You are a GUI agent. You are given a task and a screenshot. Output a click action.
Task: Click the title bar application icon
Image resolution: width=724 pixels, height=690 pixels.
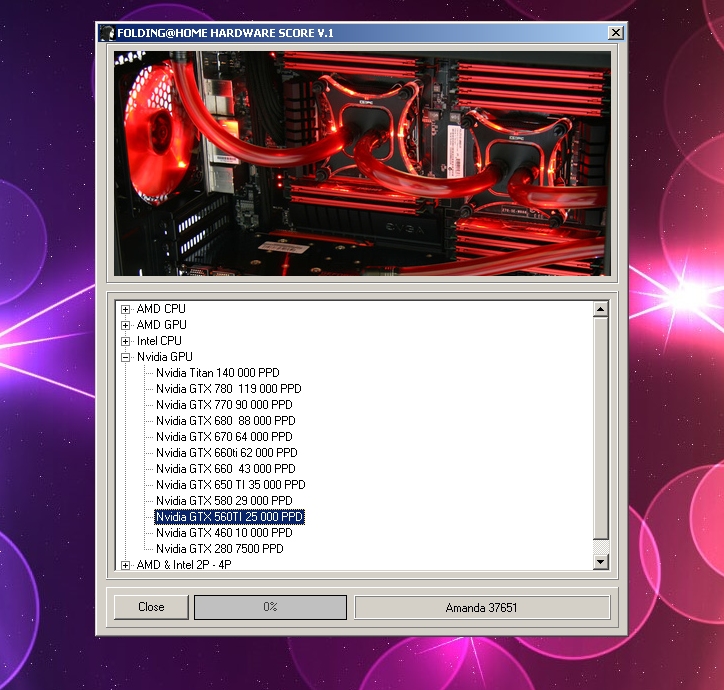click(107, 33)
